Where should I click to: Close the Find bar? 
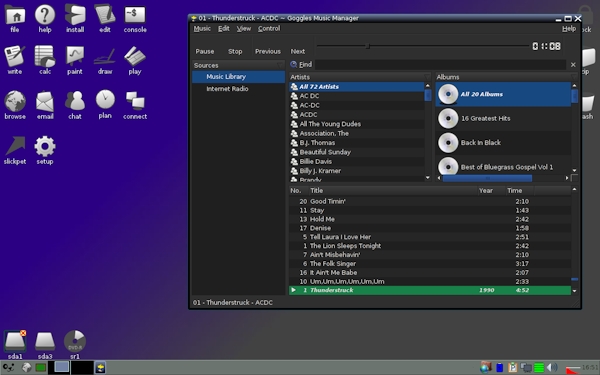[573, 65]
